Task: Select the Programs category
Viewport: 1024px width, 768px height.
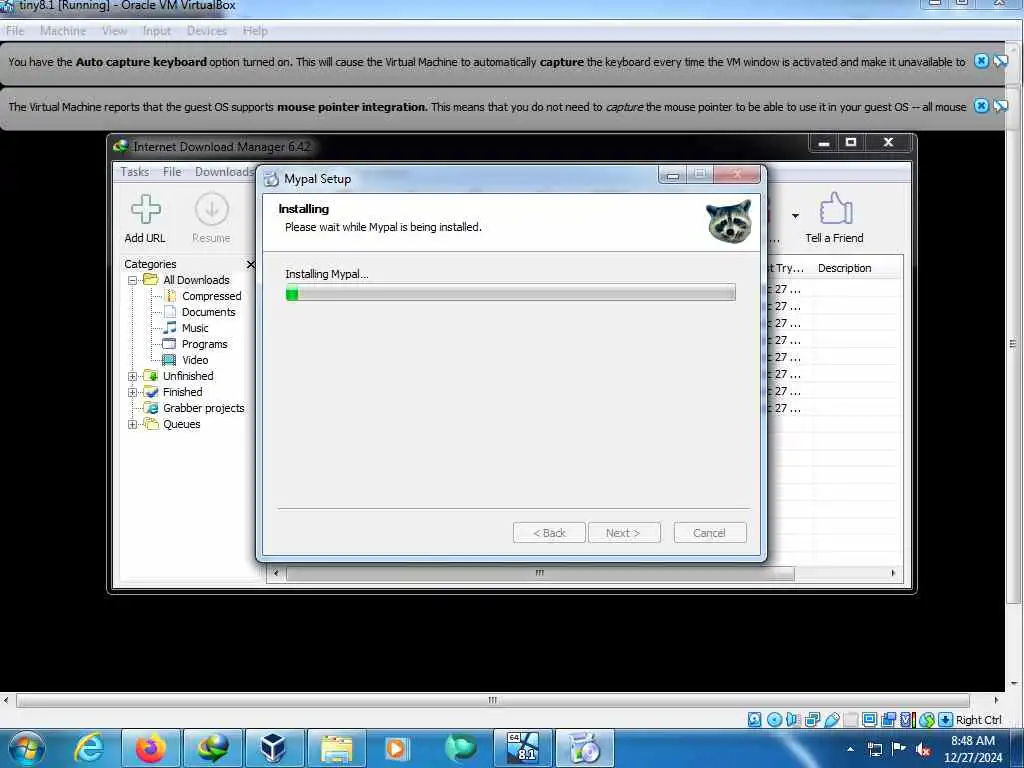Action: pyautogui.click(x=204, y=344)
